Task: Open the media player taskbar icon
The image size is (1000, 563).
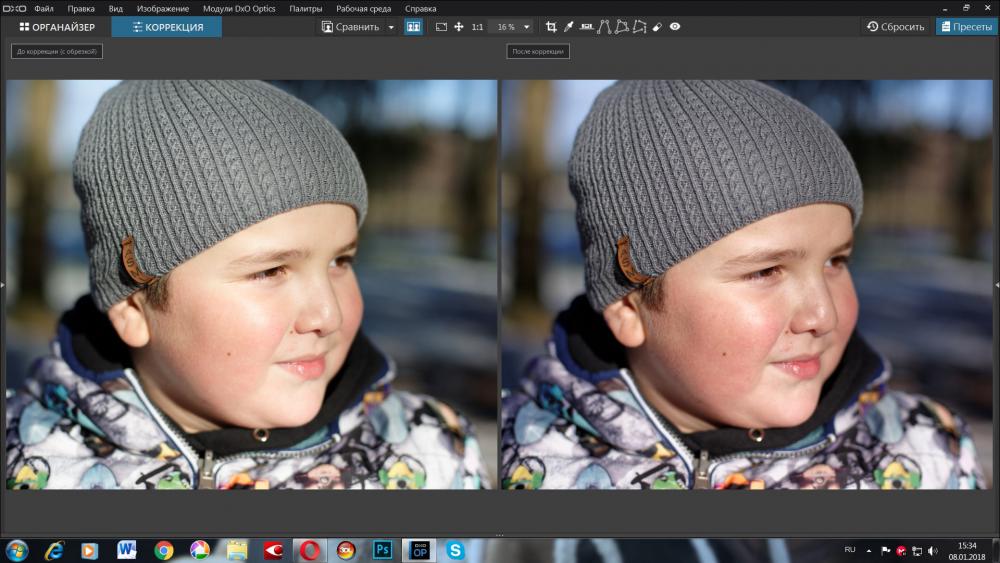Action: click(x=89, y=551)
